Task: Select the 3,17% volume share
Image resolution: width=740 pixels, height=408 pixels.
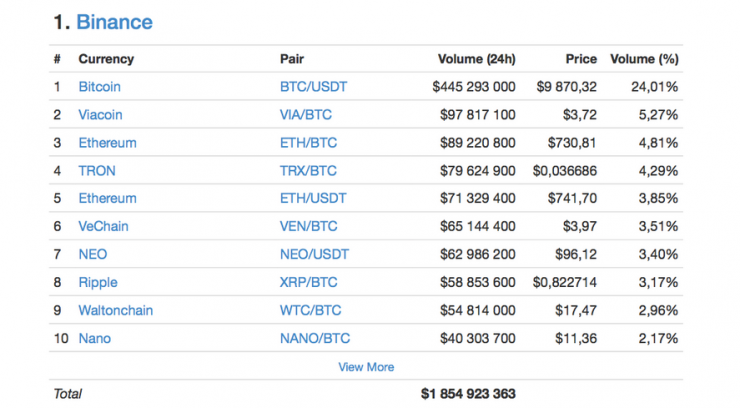Action: (x=658, y=283)
